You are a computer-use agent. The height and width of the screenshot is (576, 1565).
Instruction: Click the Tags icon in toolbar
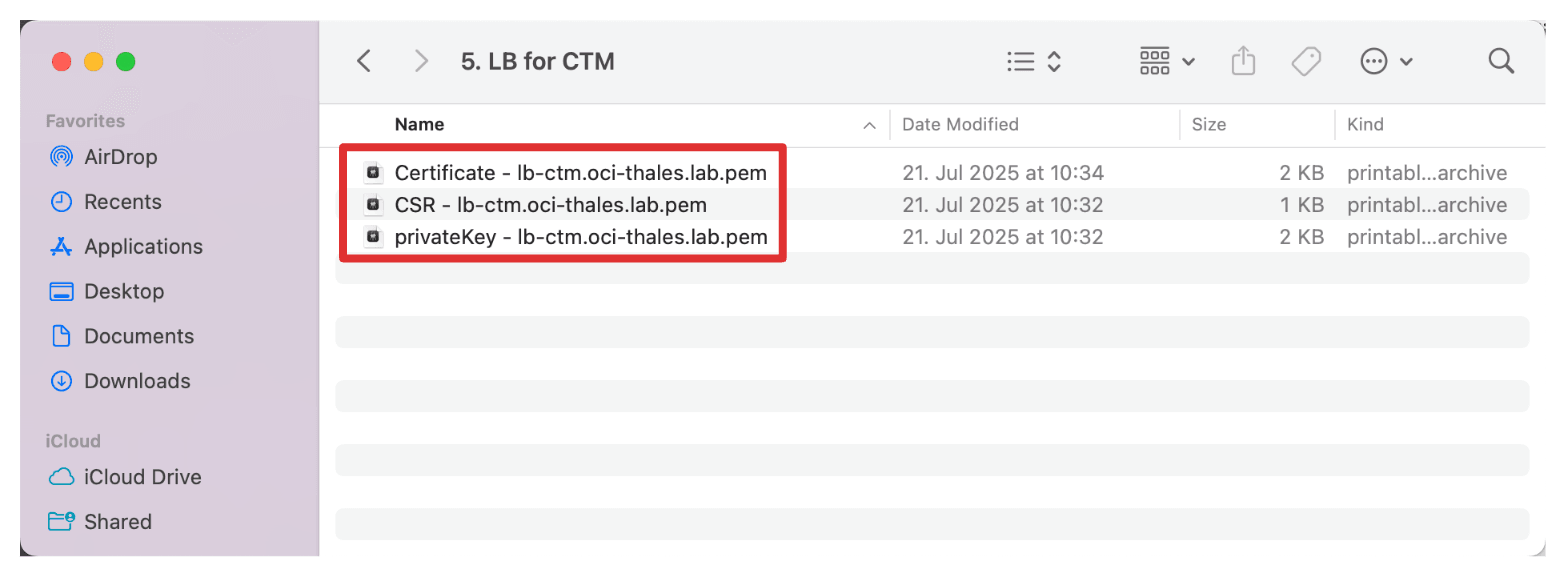pyautogui.click(x=1306, y=62)
